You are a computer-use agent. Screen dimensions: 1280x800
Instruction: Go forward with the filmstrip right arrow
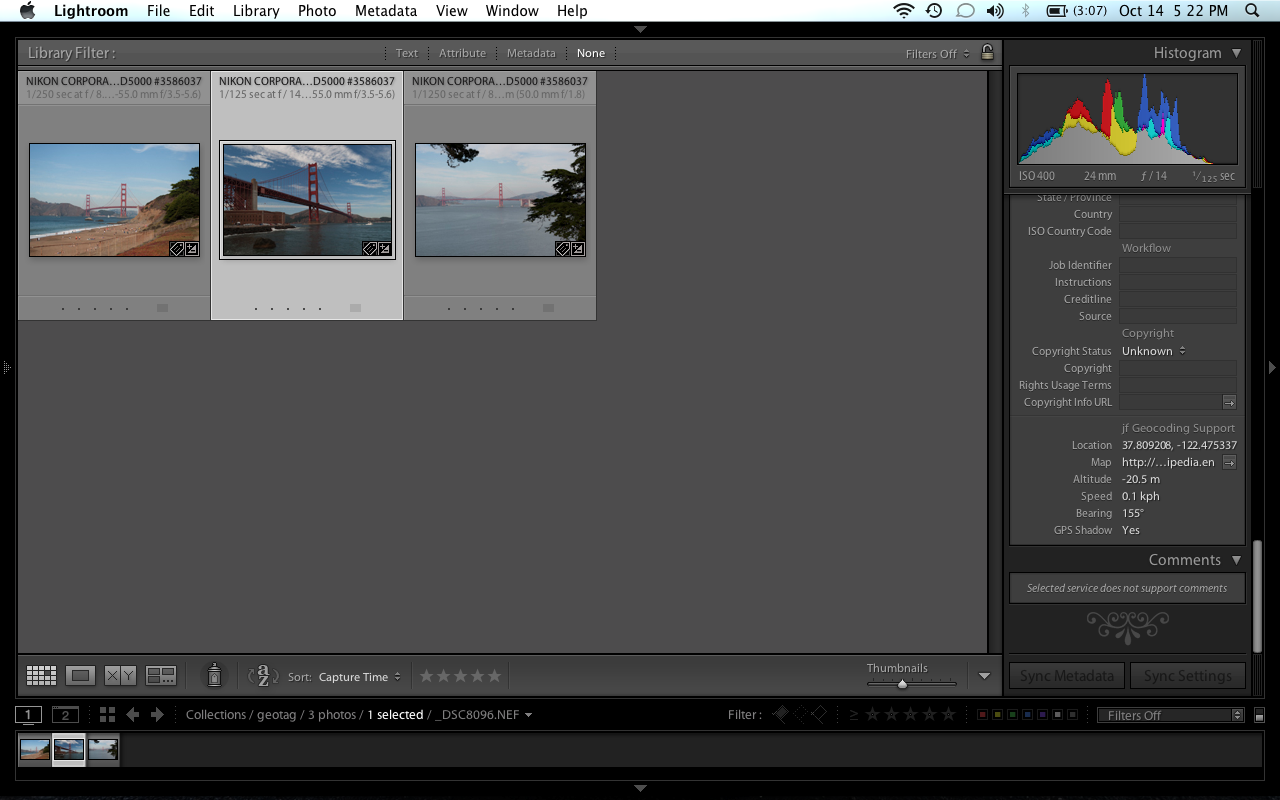[x=157, y=715]
